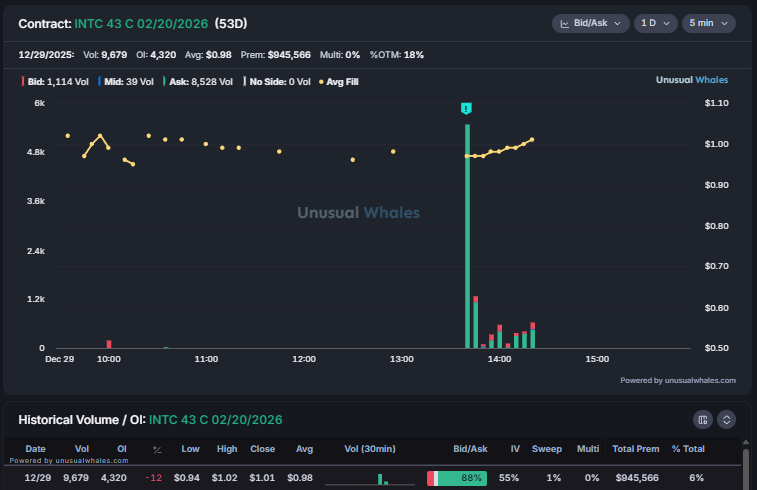Image resolution: width=757 pixels, height=490 pixels.
Task: Toggle the Mid 39 Vol legend series
Action: (x=126, y=82)
